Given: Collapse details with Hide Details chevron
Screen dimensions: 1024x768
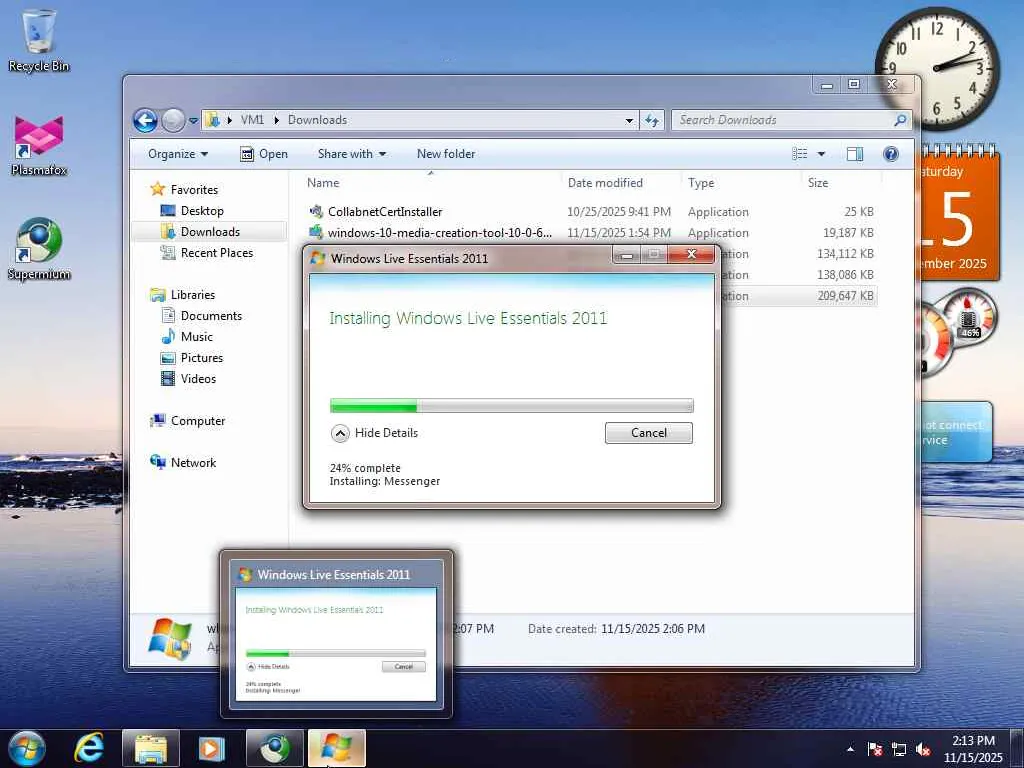Looking at the screenshot, I should point(340,433).
